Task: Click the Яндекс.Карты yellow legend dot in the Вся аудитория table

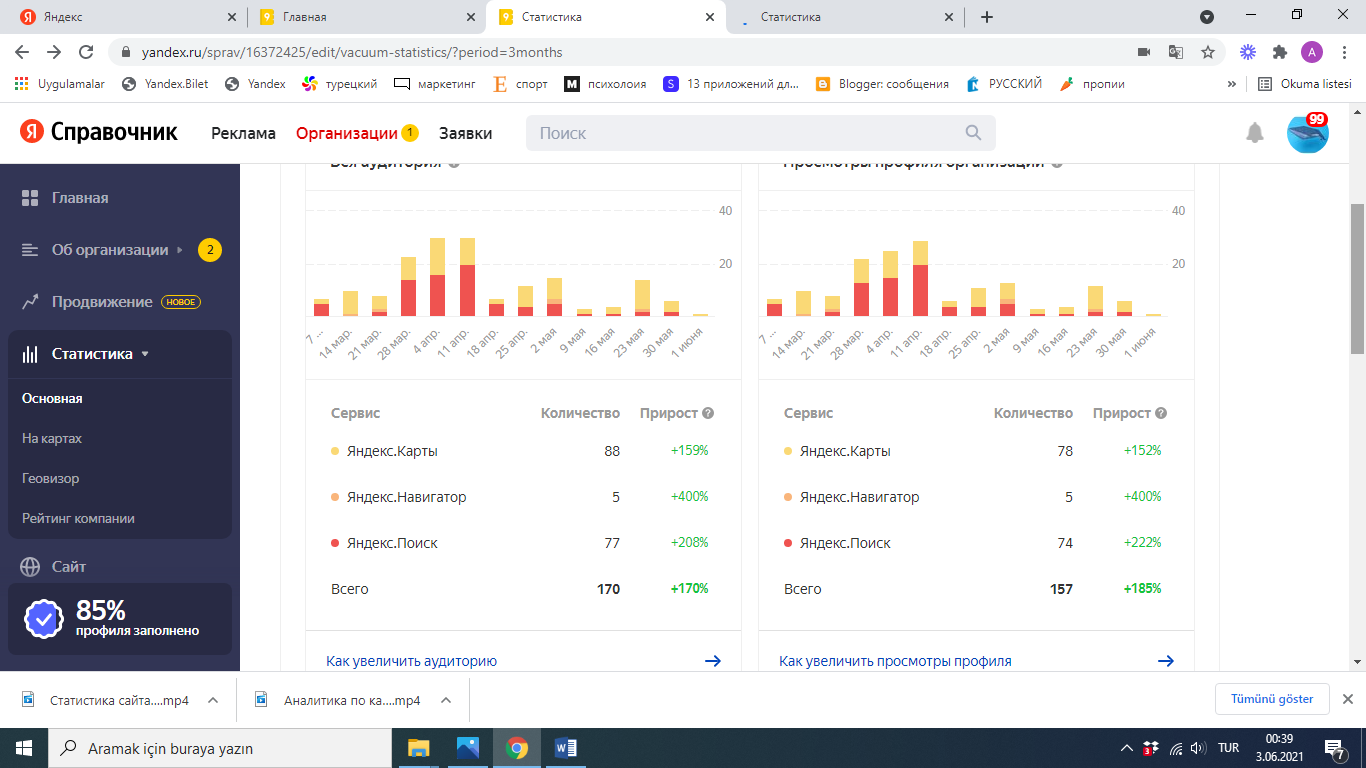Action: pyautogui.click(x=335, y=451)
